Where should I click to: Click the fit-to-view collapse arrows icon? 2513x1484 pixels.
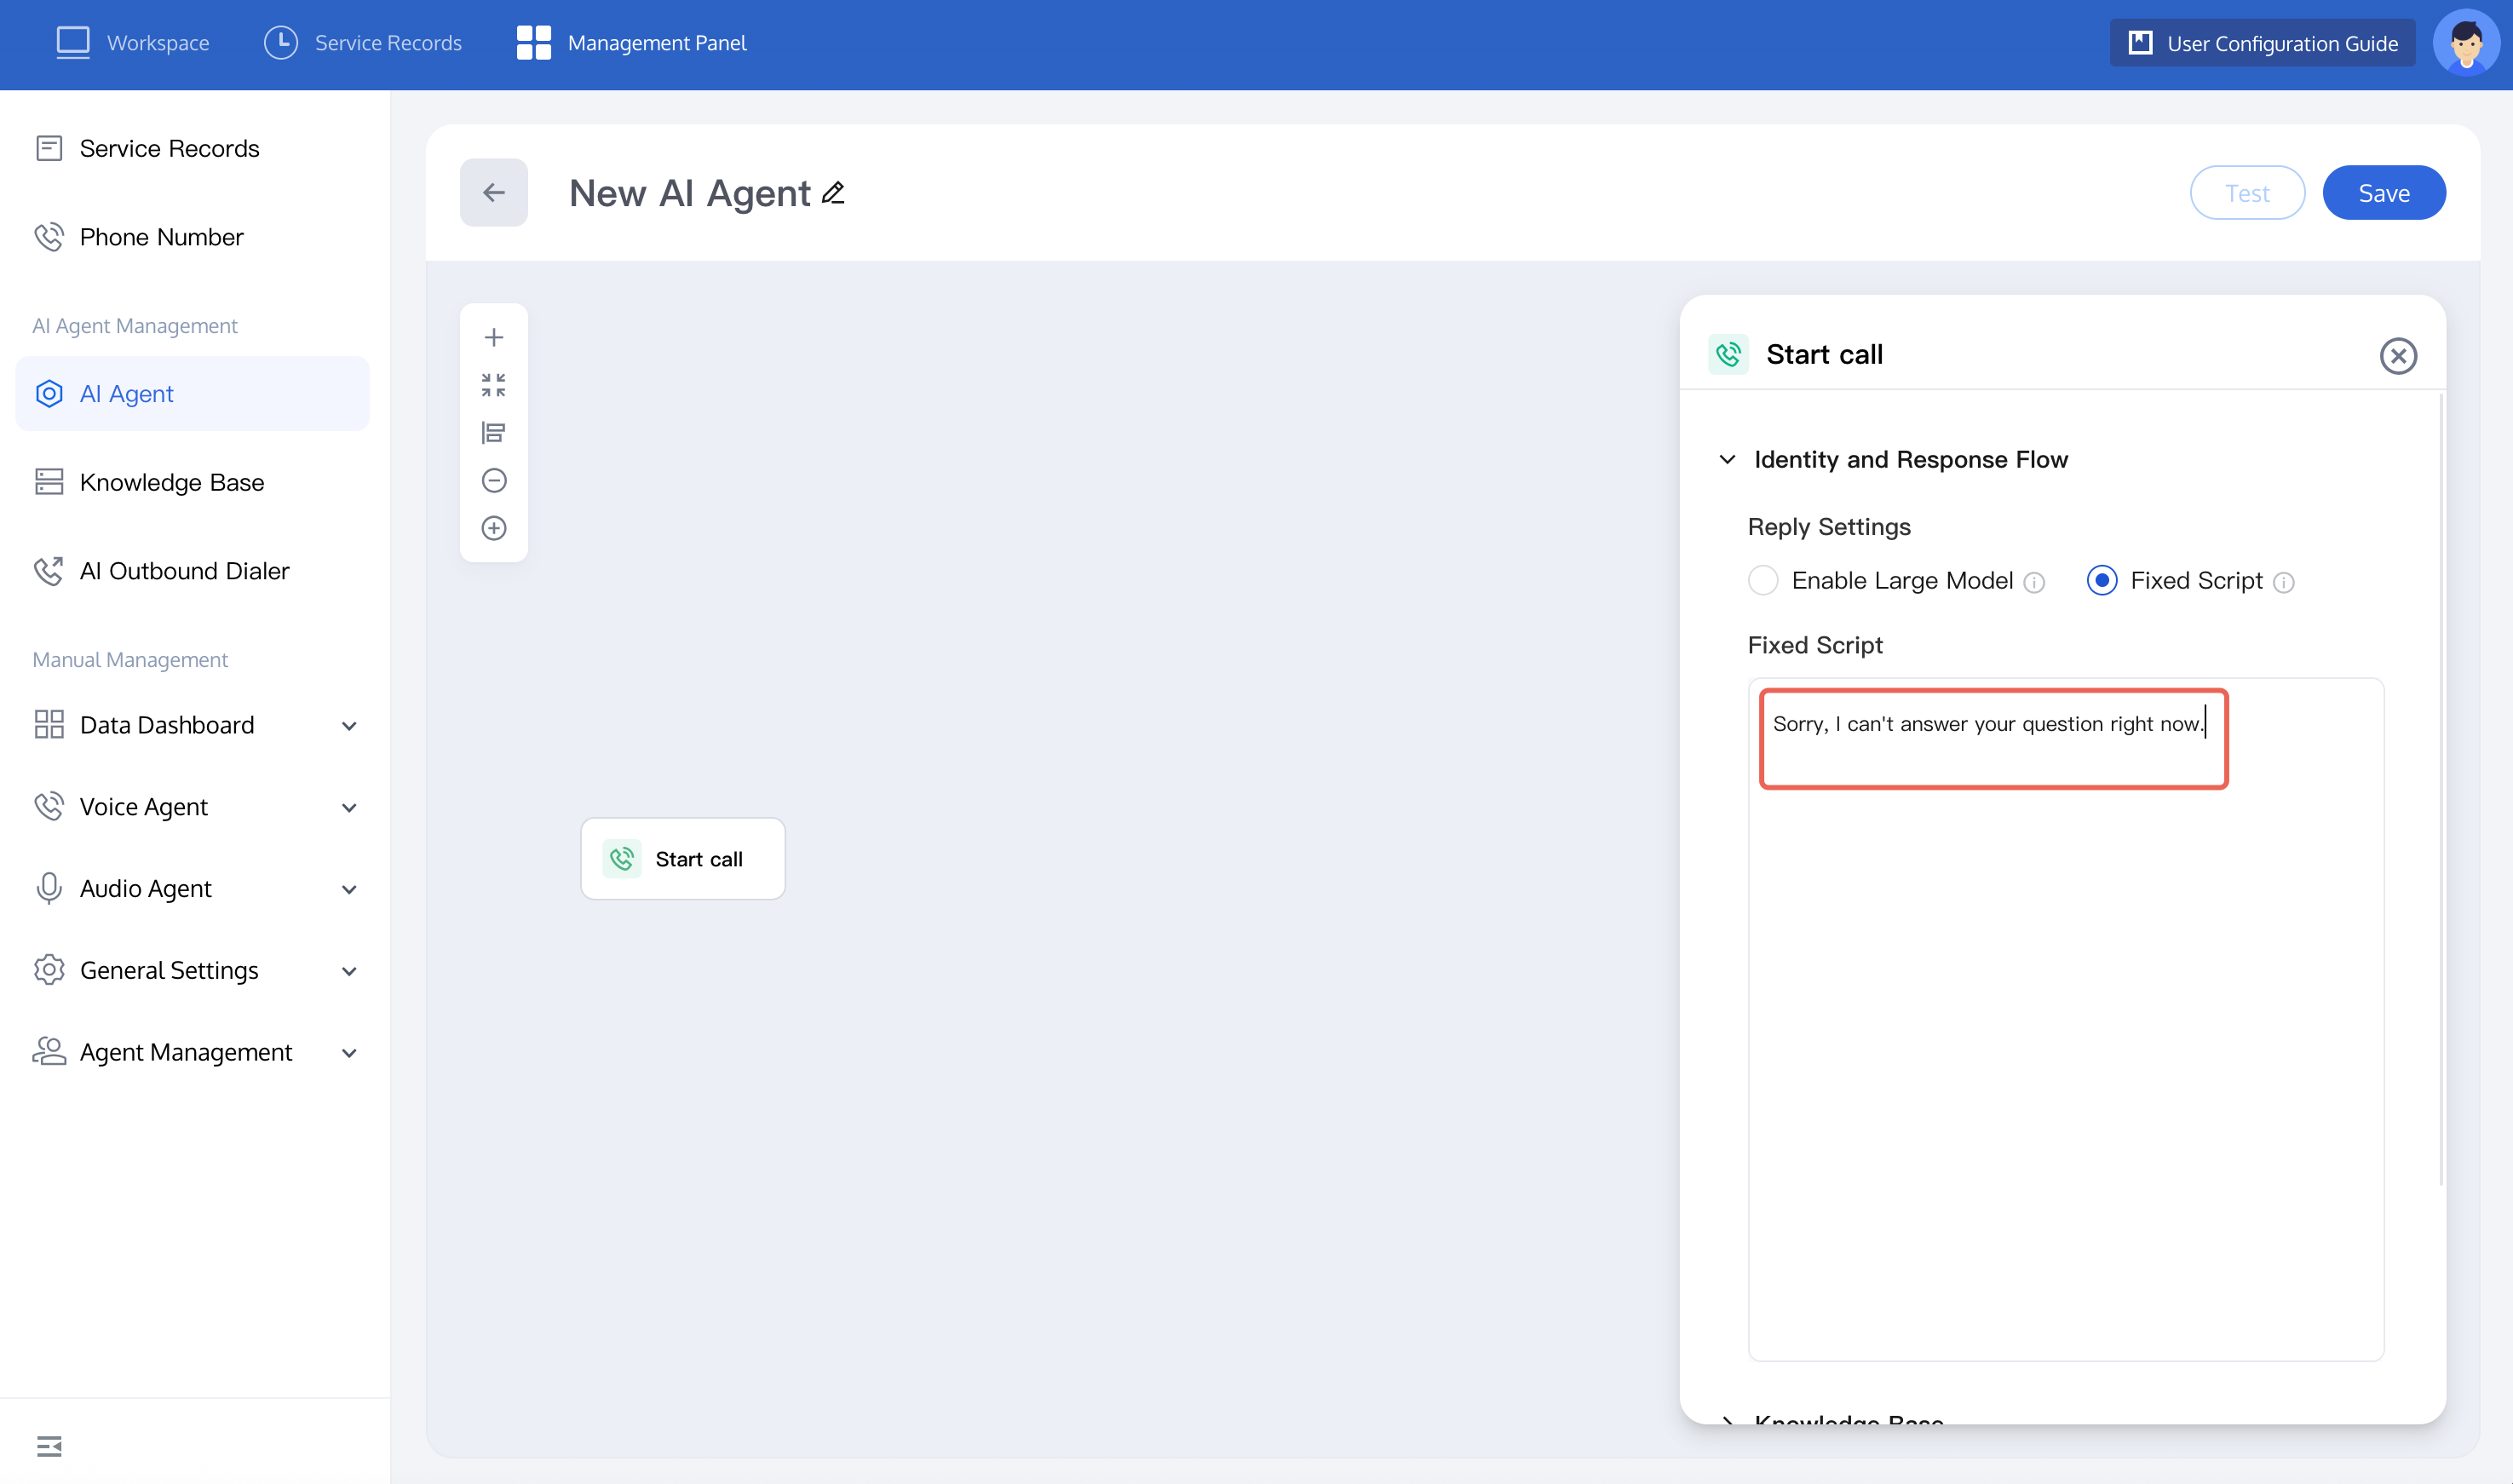494,385
